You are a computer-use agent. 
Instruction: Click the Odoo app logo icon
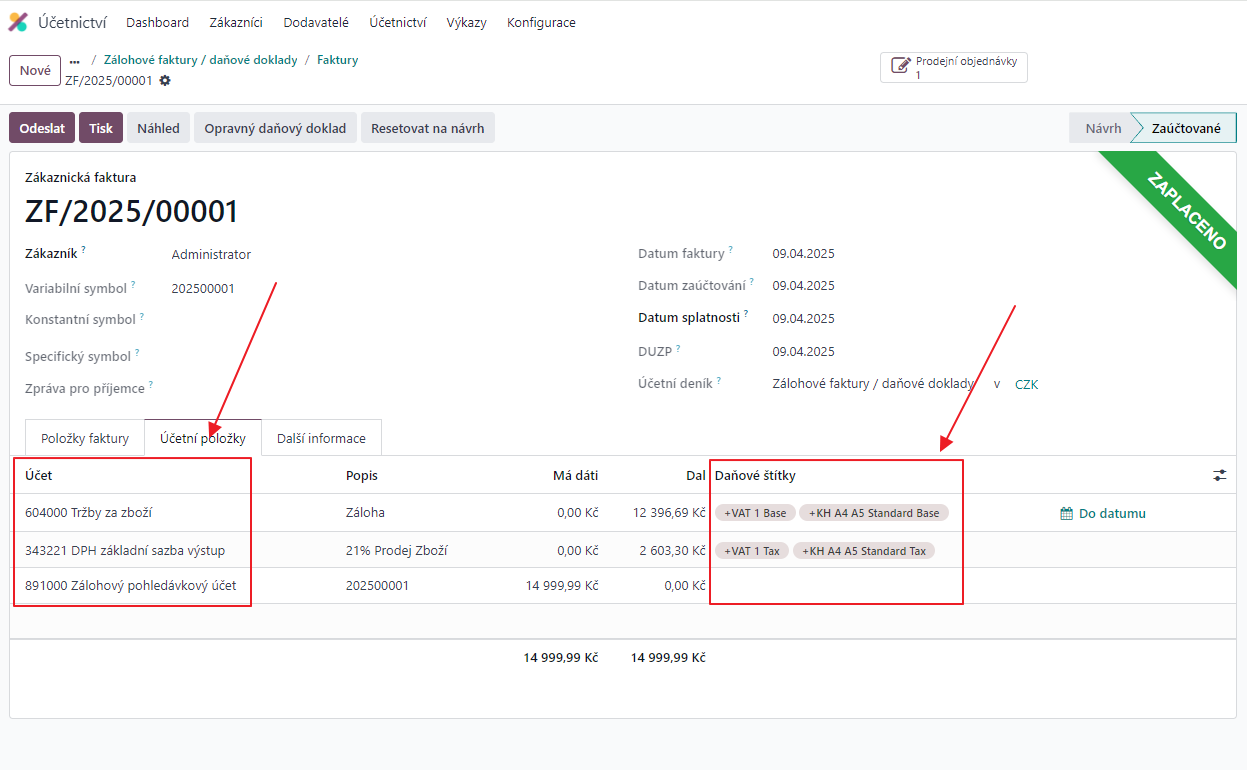coord(18,22)
